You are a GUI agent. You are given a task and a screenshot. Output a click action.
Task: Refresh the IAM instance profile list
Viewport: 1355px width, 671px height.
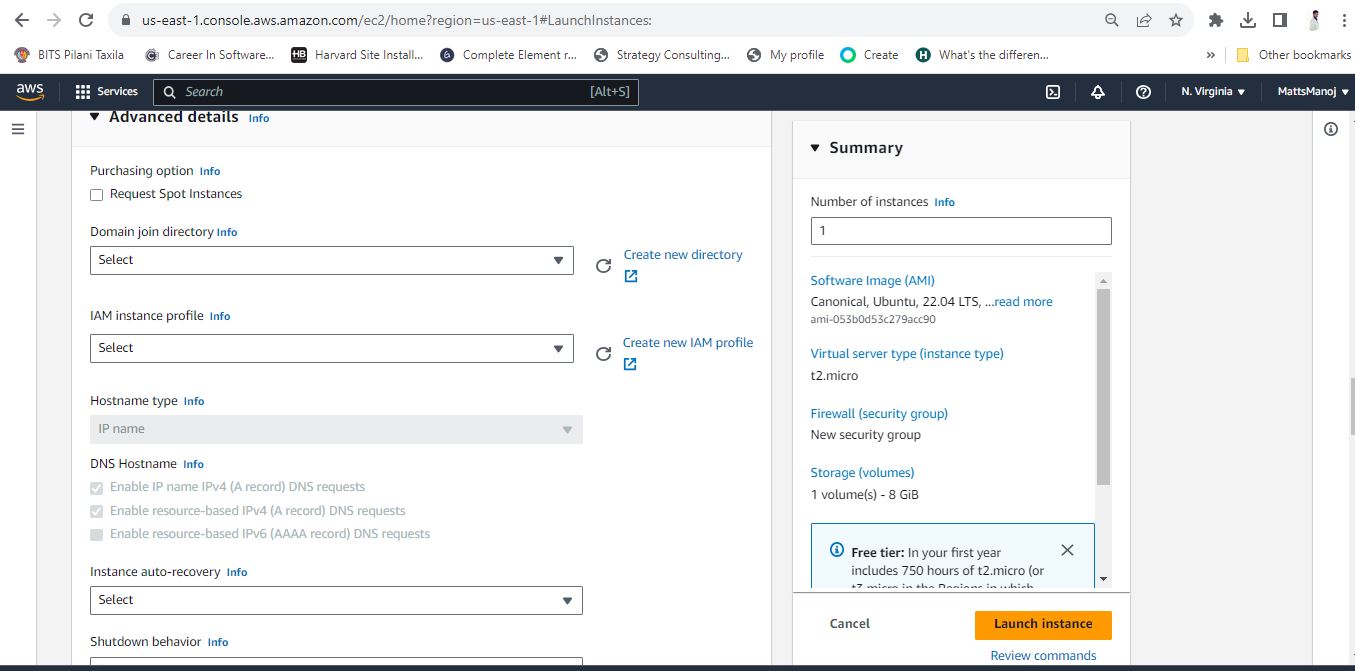[x=603, y=354]
